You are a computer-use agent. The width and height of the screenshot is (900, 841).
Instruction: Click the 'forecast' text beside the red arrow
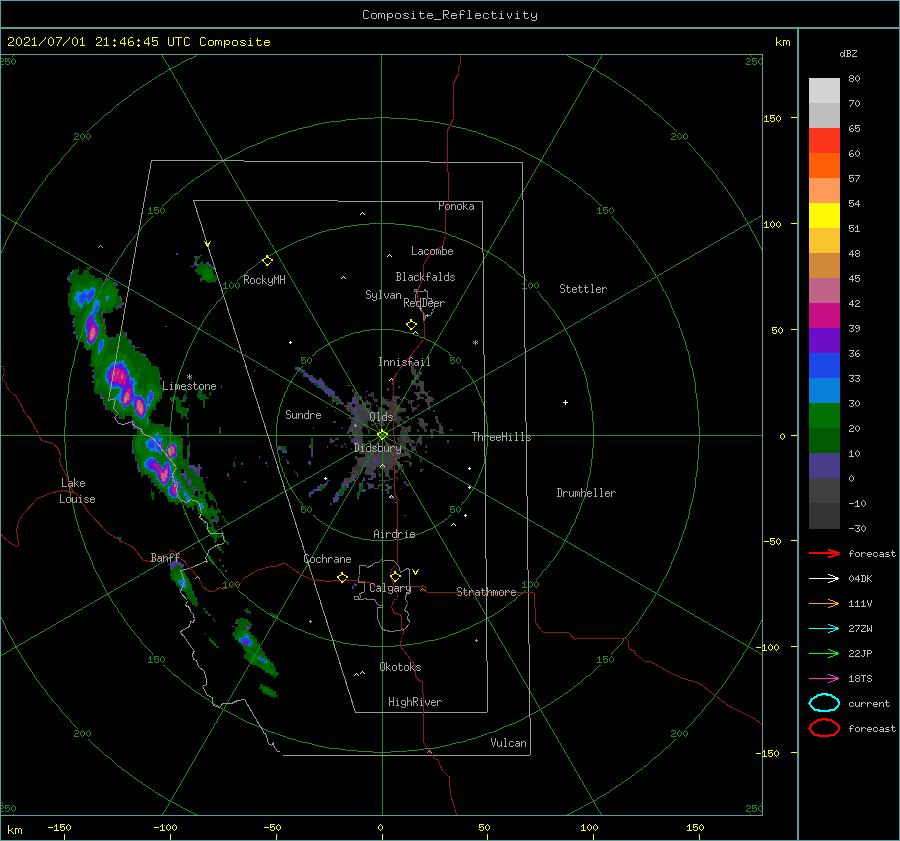(x=872, y=553)
